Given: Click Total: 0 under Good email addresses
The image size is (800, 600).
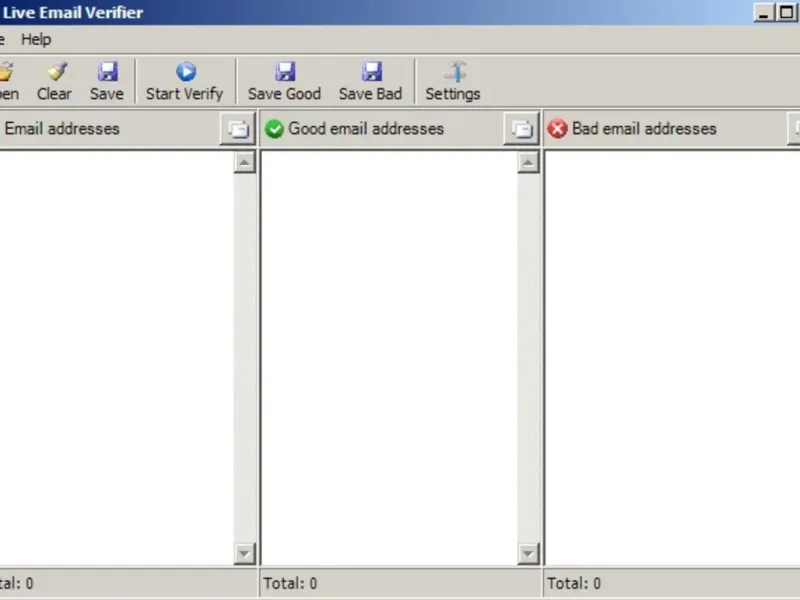Looking at the screenshot, I should (290, 583).
